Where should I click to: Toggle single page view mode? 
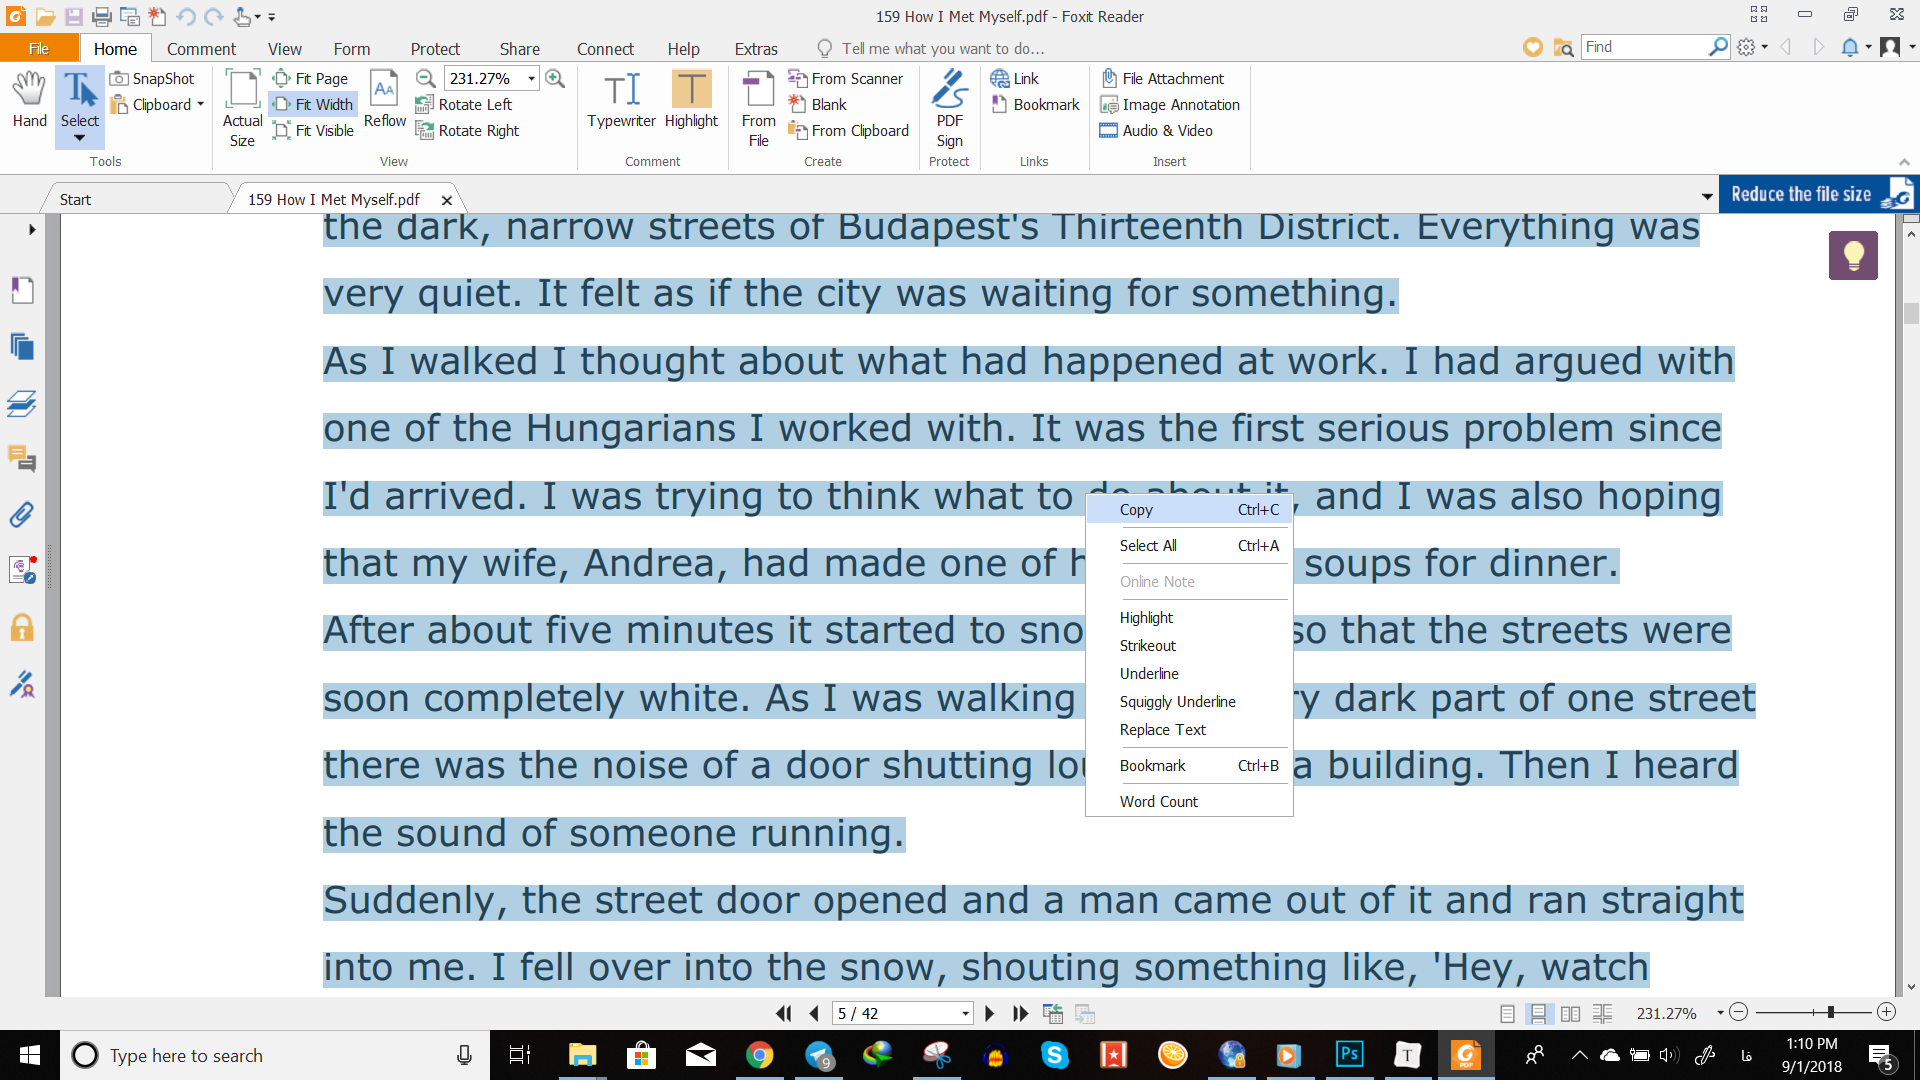(x=1508, y=1013)
